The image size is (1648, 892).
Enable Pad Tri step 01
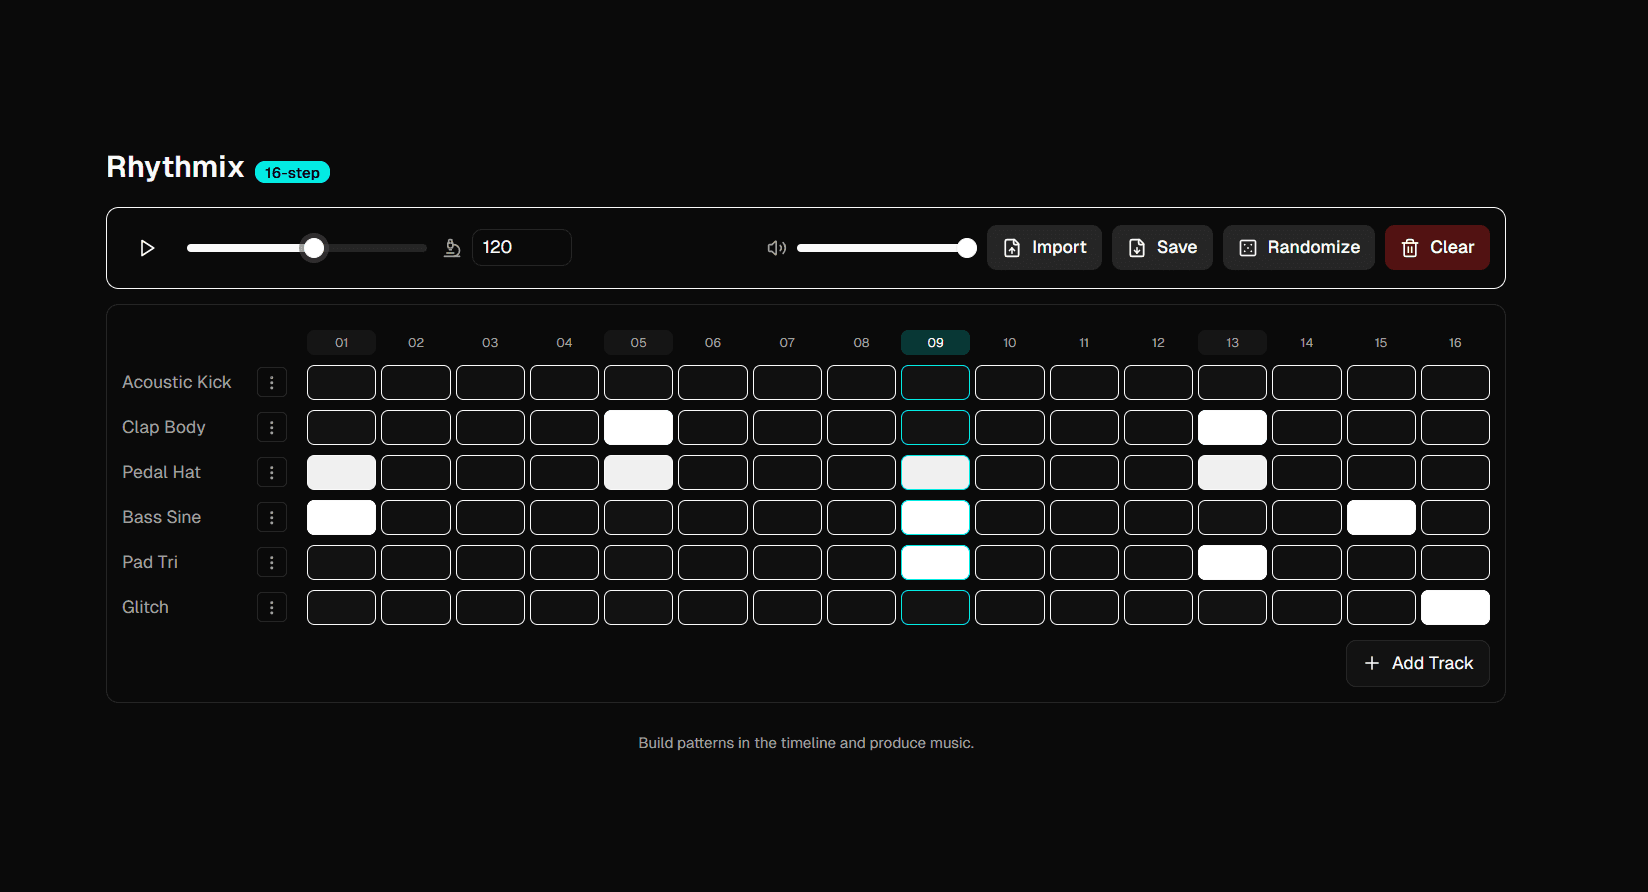[341, 562]
